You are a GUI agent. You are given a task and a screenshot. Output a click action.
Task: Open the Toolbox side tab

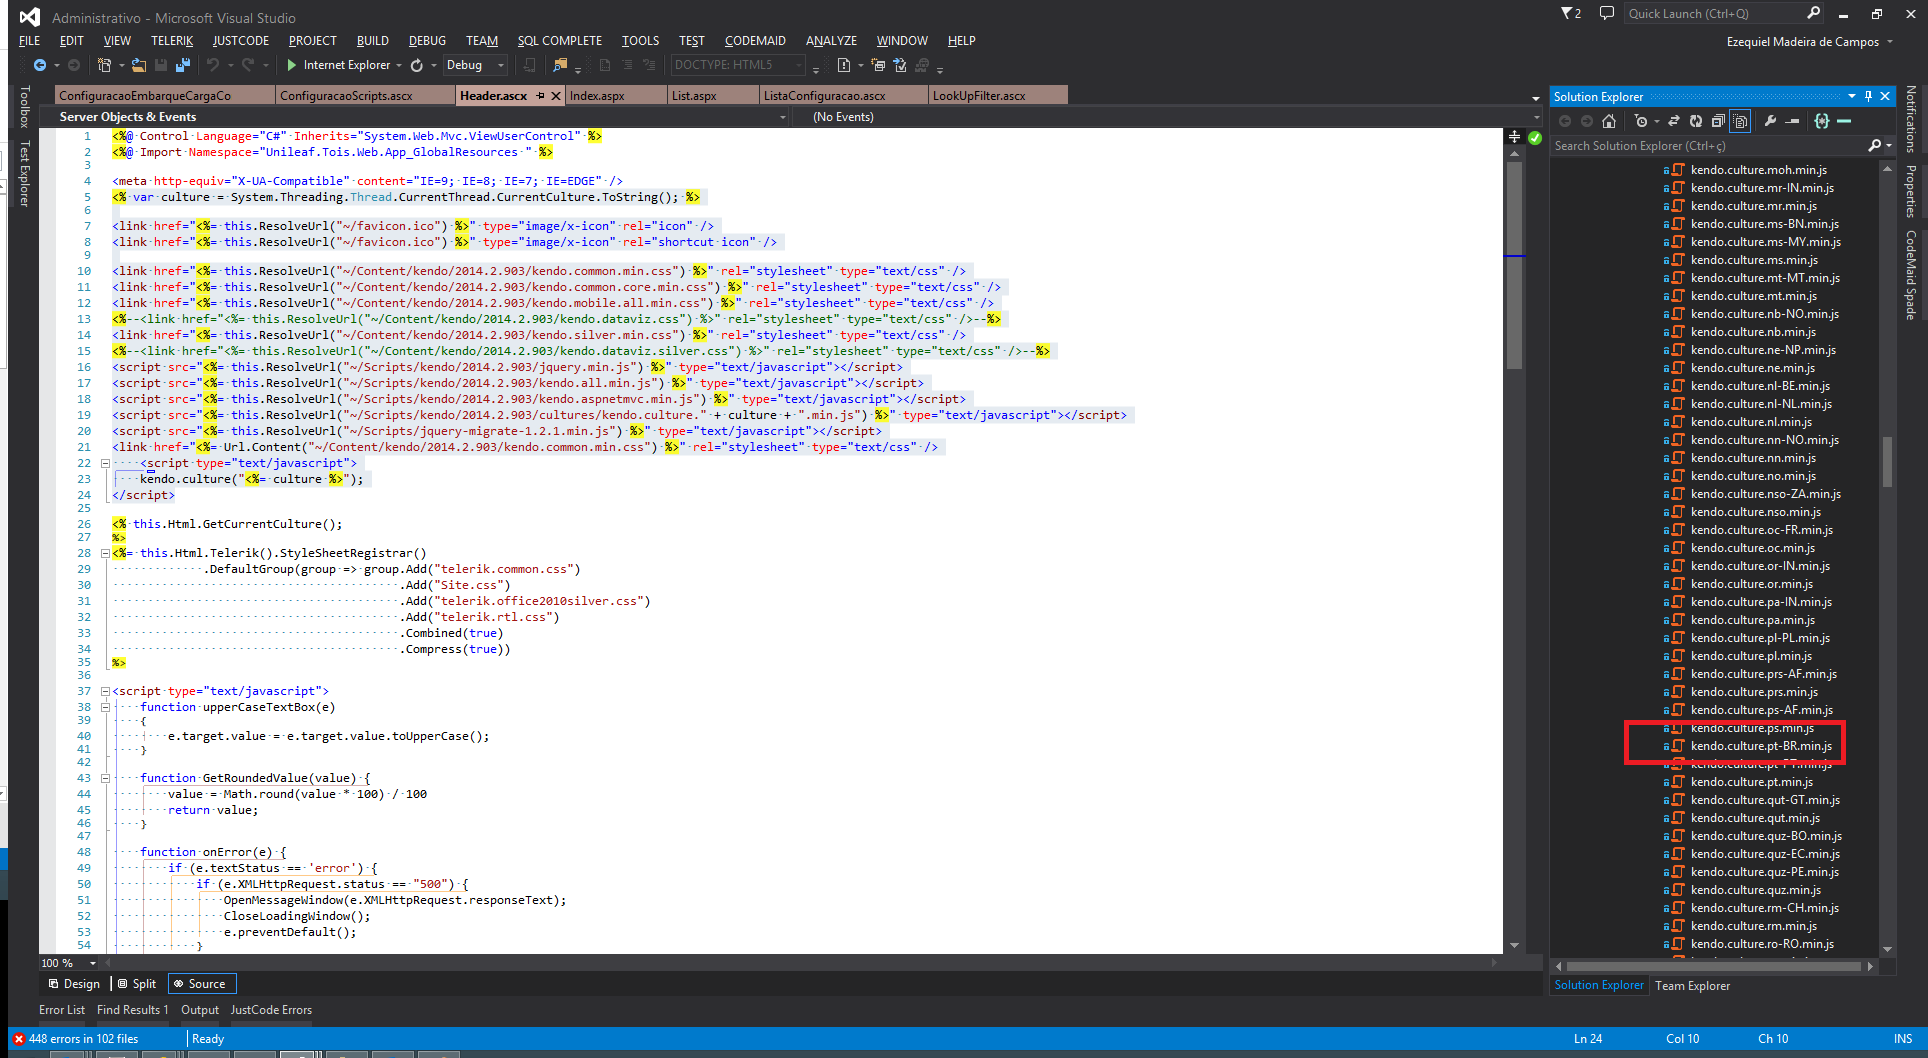click(x=24, y=107)
